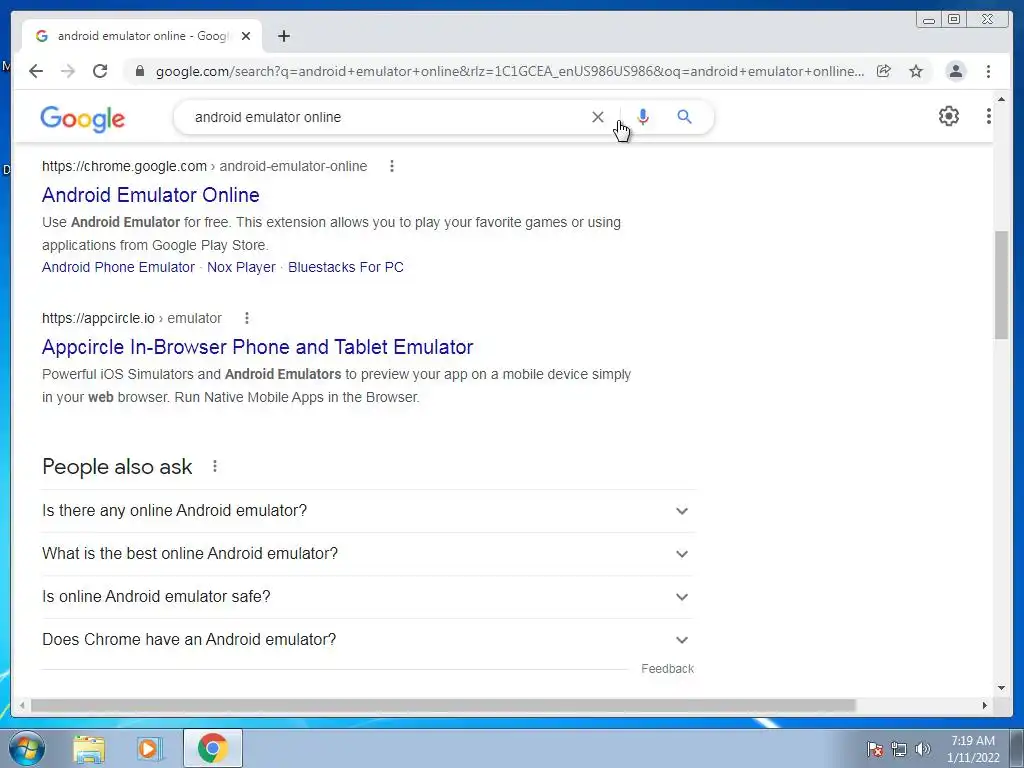View site info via the lock icon
This screenshot has width=1024, height=768.
point(139,71)
